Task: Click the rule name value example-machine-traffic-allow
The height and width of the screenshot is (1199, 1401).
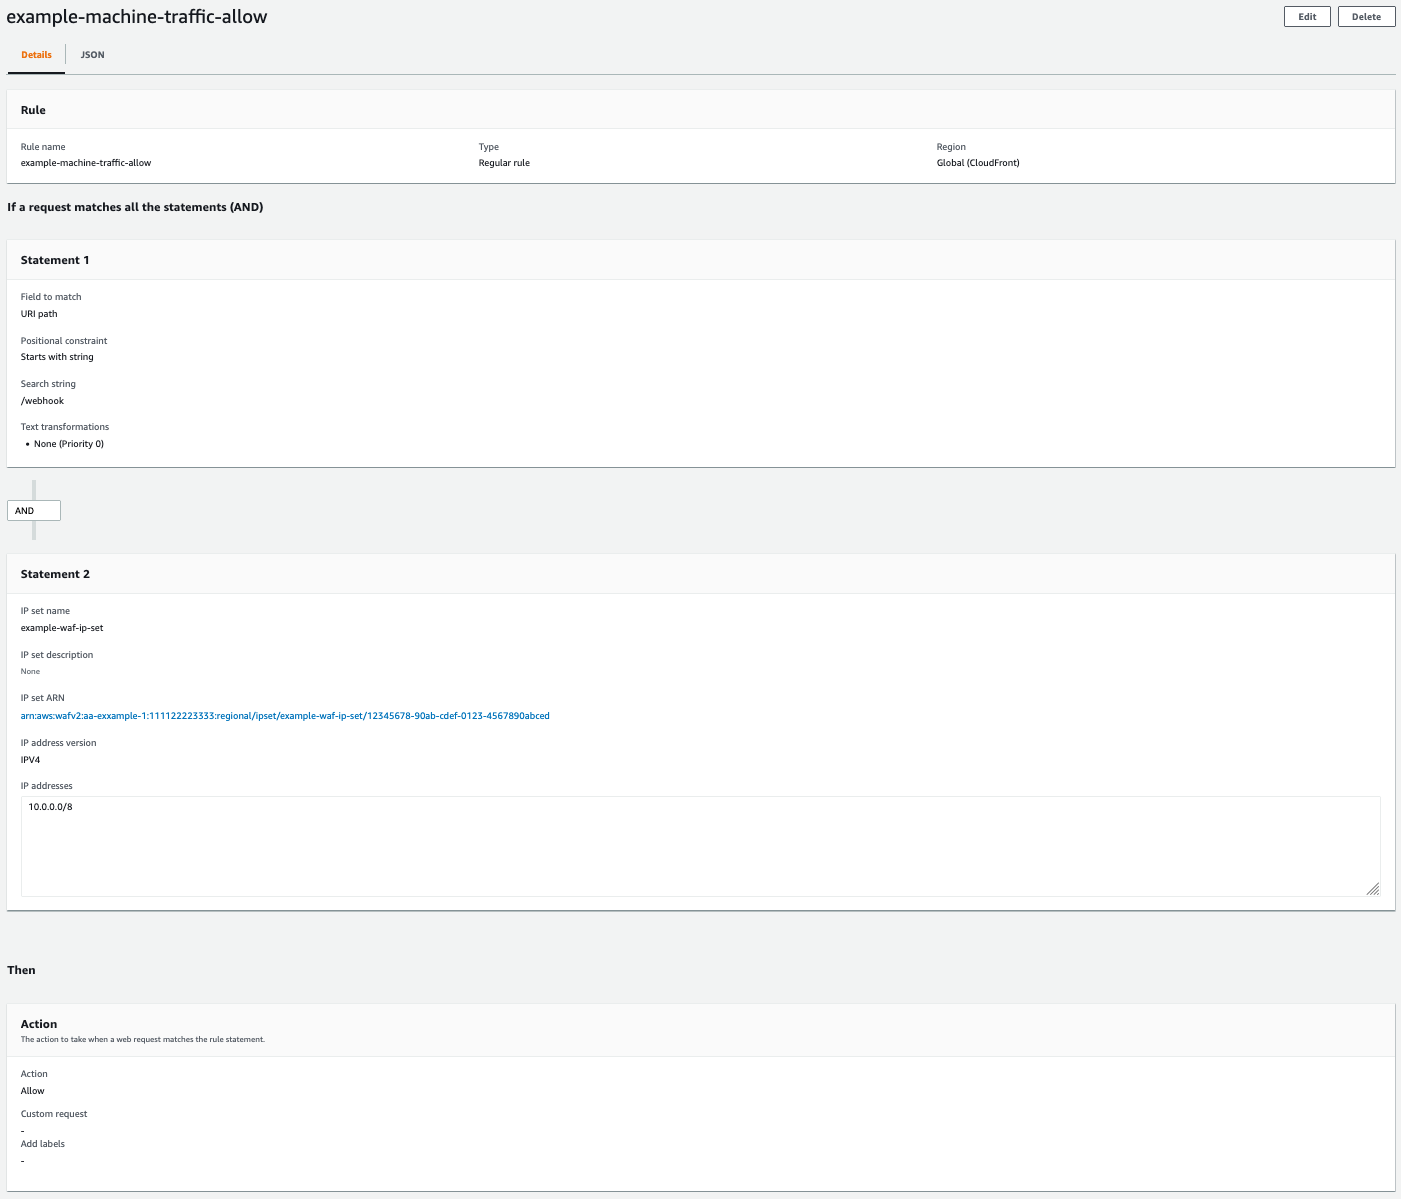Action: point(86,163)
